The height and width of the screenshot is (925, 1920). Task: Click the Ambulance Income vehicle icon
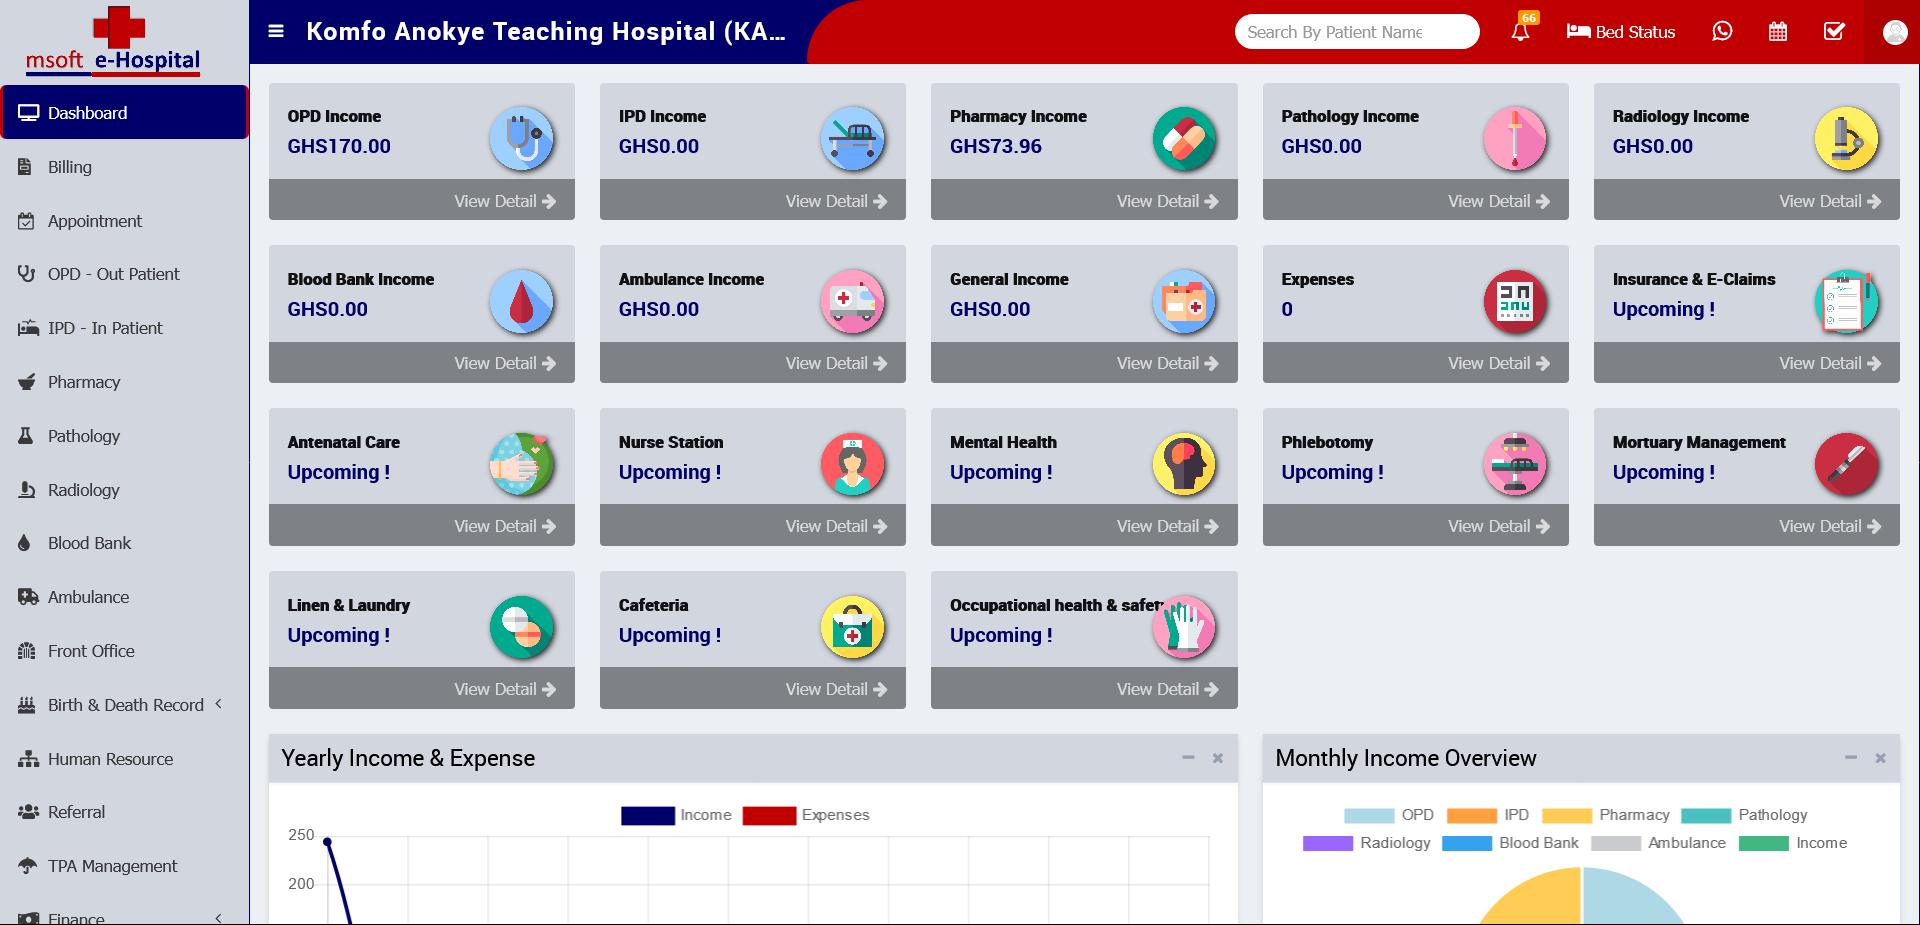(x=853, y=301)
